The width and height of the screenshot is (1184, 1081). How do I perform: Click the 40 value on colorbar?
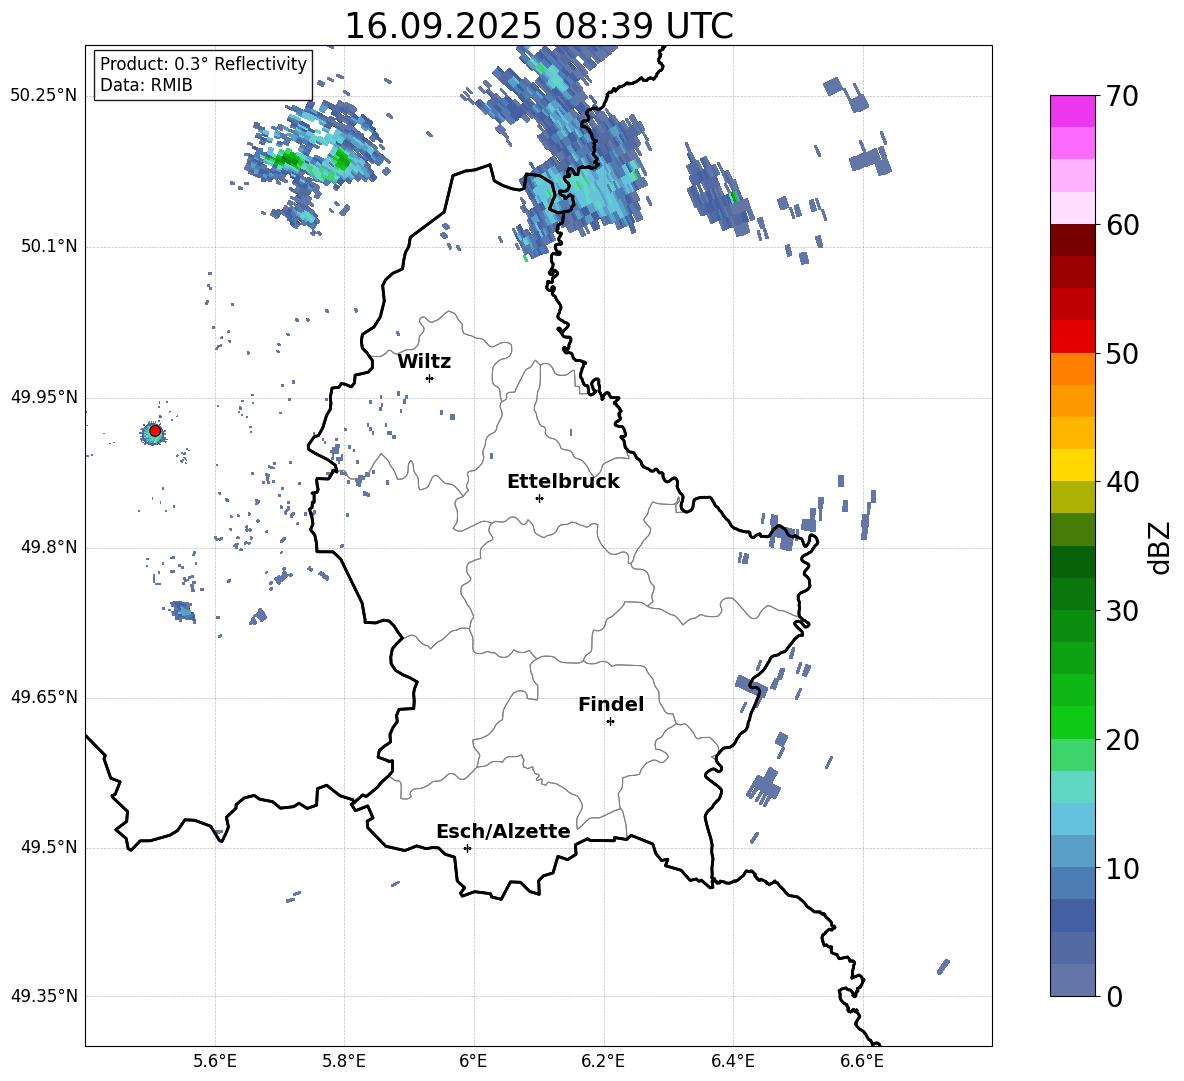[x=1122, y=482]
